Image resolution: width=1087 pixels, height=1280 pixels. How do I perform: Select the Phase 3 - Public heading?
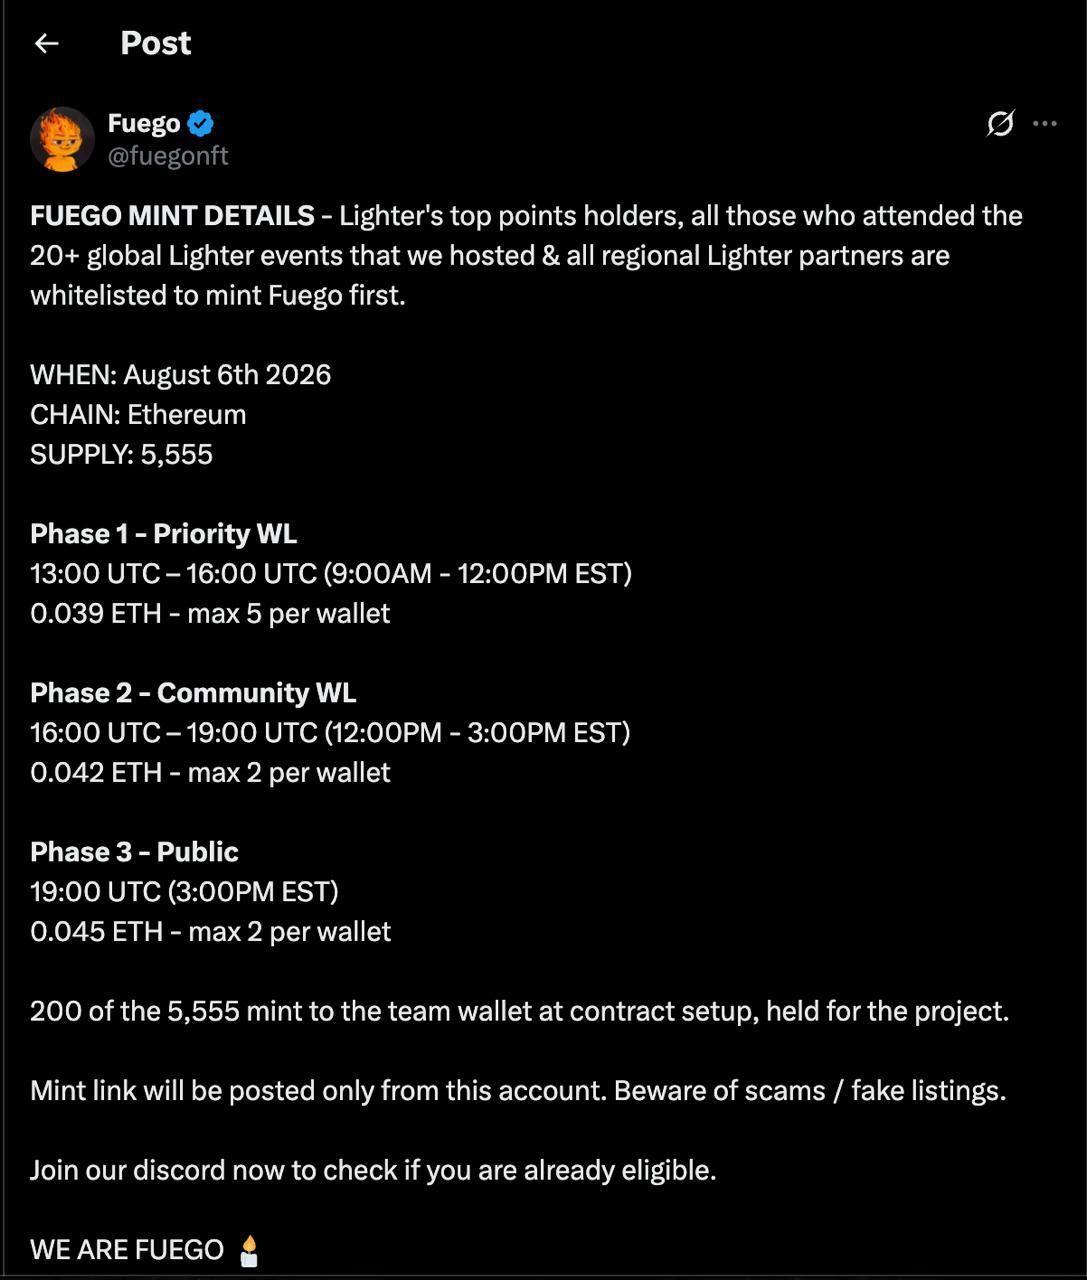coord(134,852)
